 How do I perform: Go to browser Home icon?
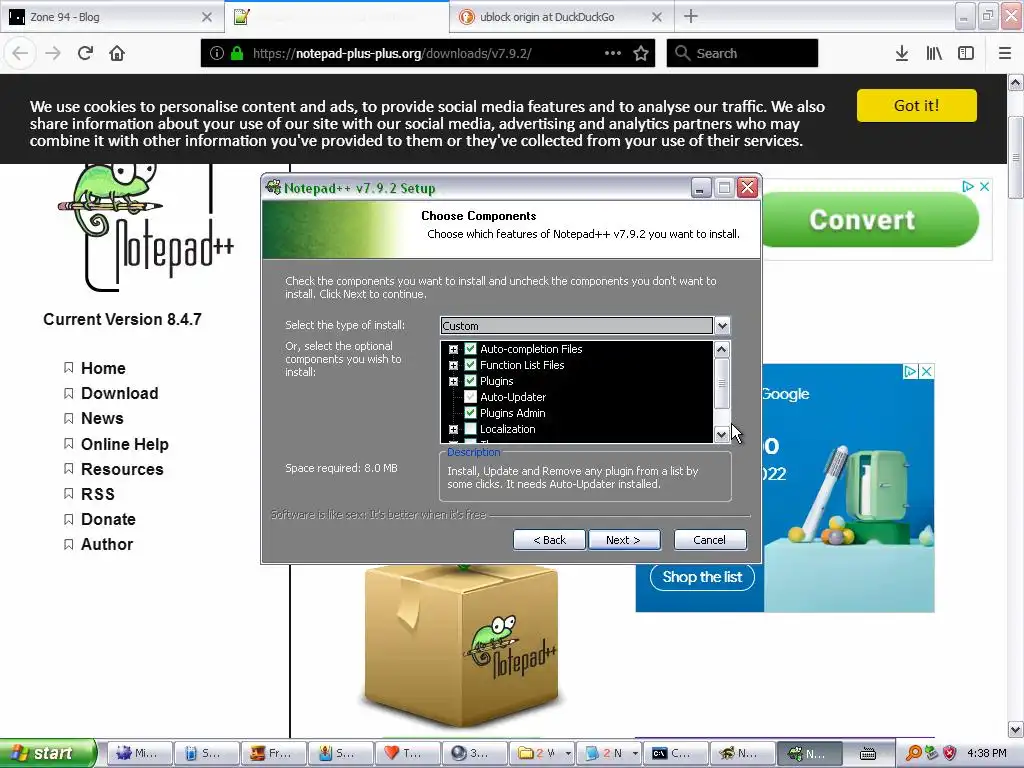point(117,54)
